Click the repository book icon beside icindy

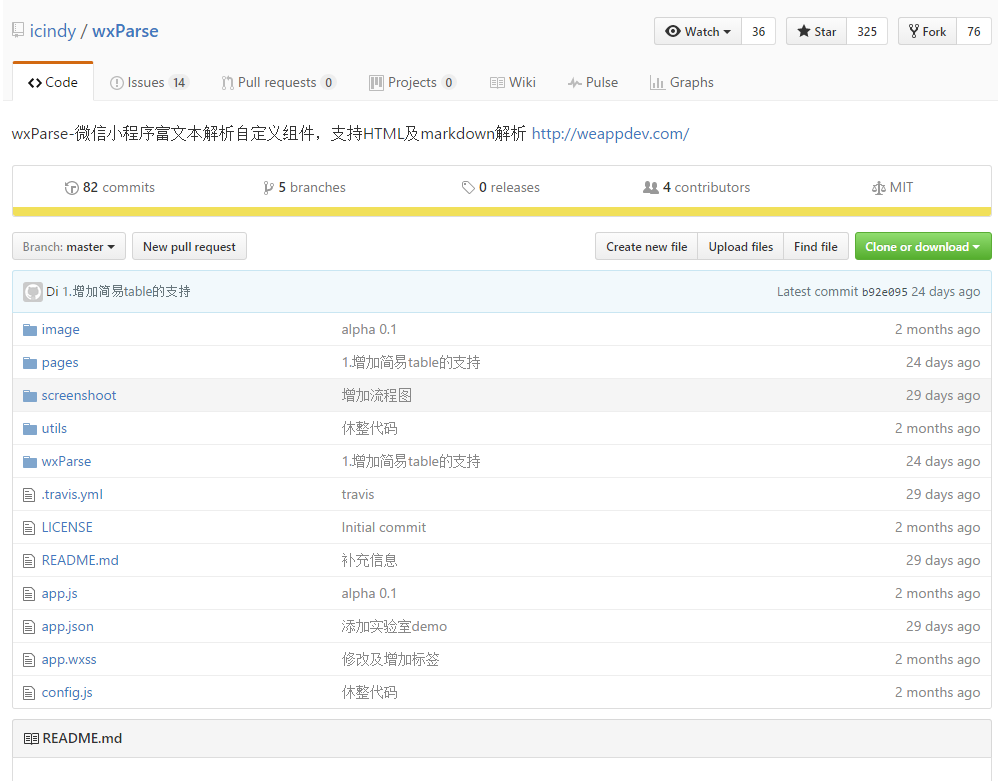[x=18, y=30]
